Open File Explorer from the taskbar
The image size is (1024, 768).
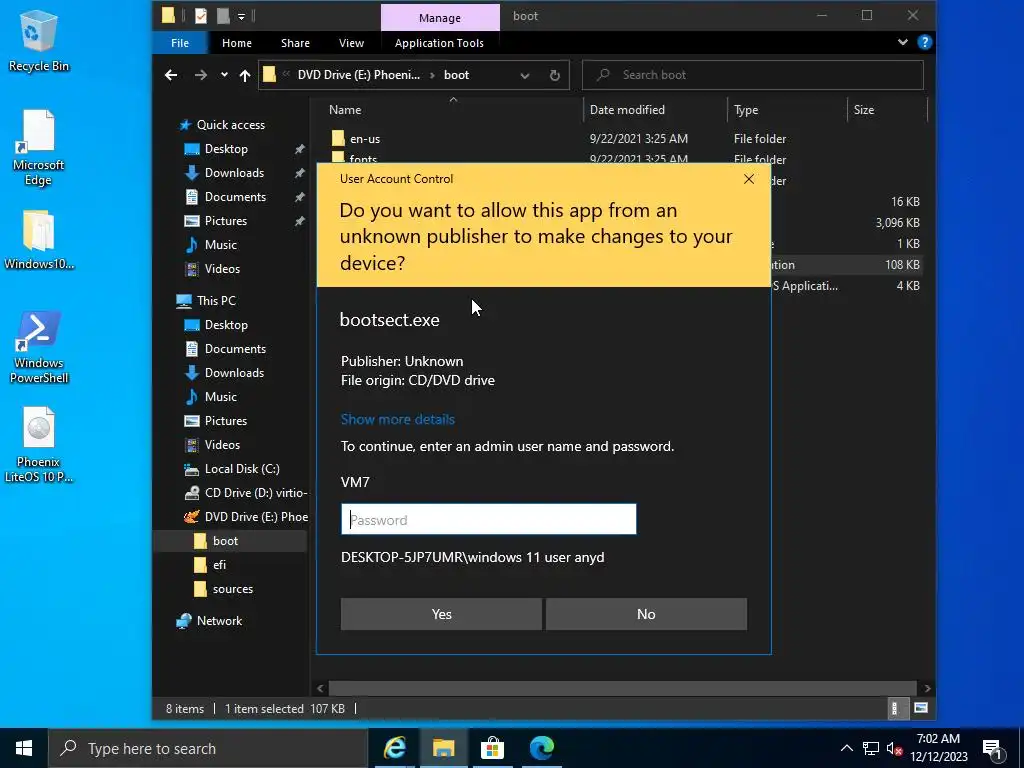443,748
